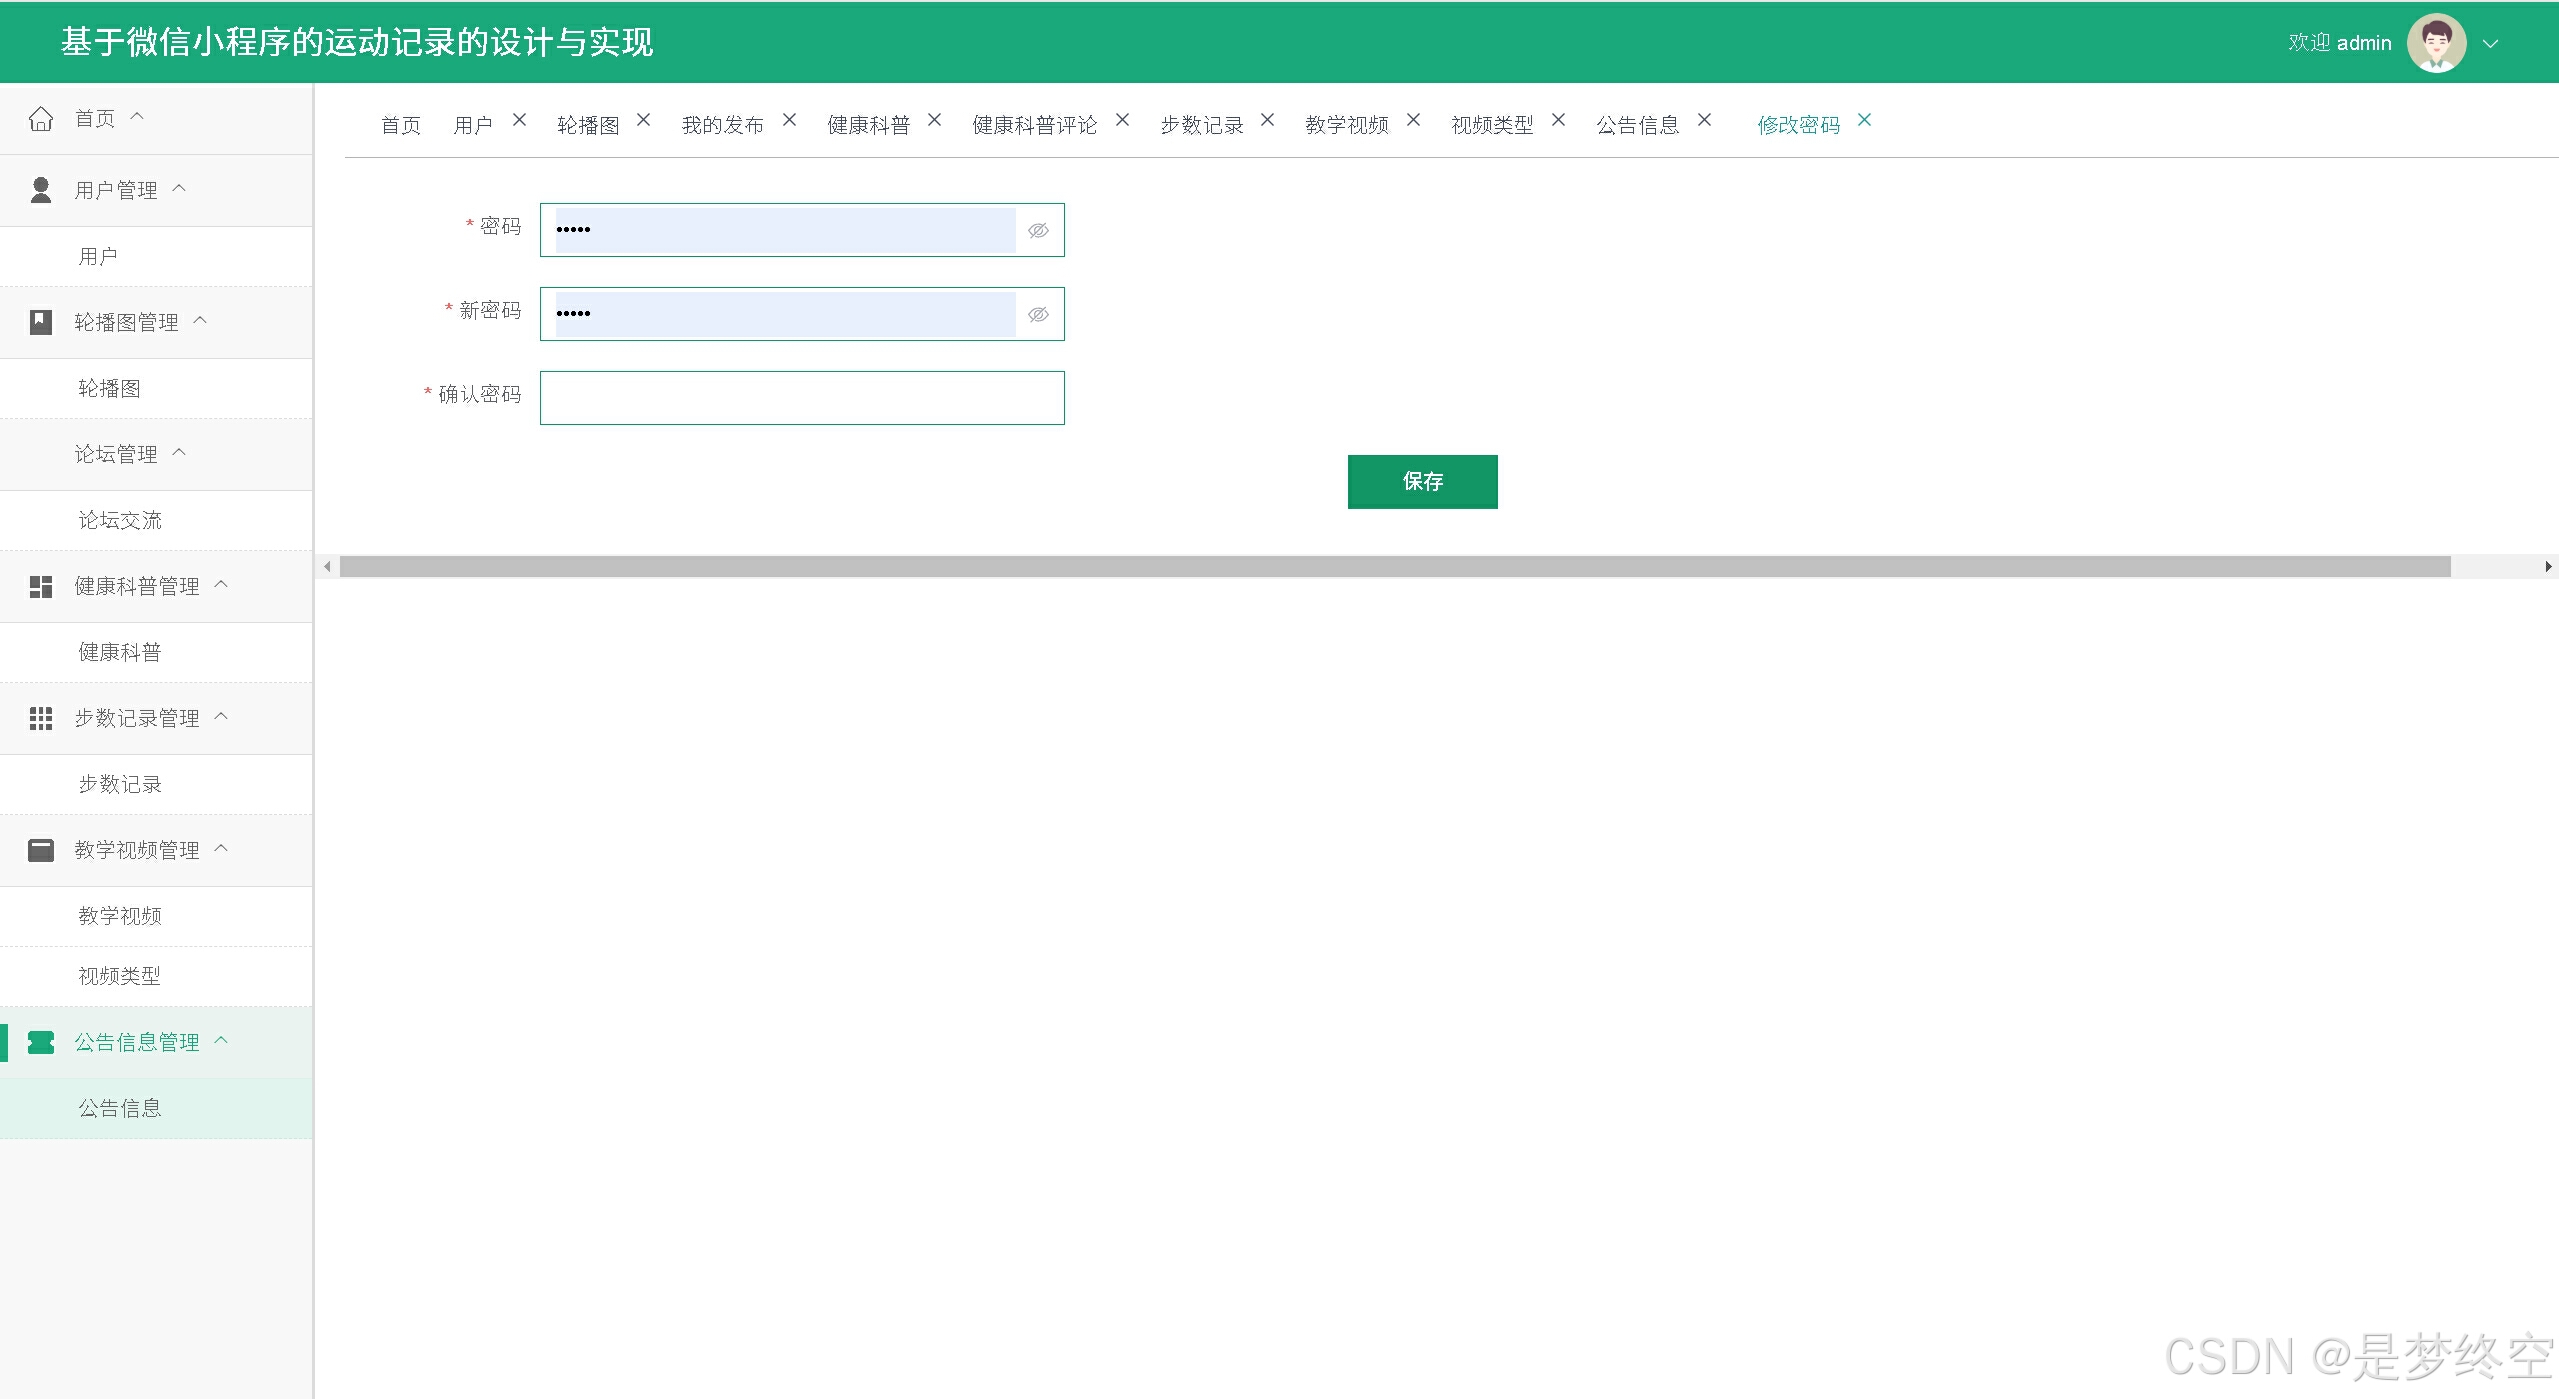Close the 修改密码 tab
Image resolution: width=2559 pixels, height=1399 pixels.
tap(1864, 120)
